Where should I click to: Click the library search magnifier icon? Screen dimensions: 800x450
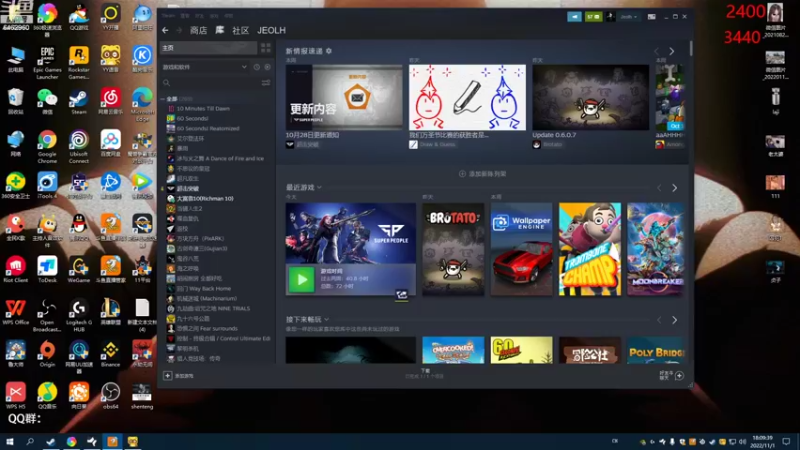click(166, 83)
